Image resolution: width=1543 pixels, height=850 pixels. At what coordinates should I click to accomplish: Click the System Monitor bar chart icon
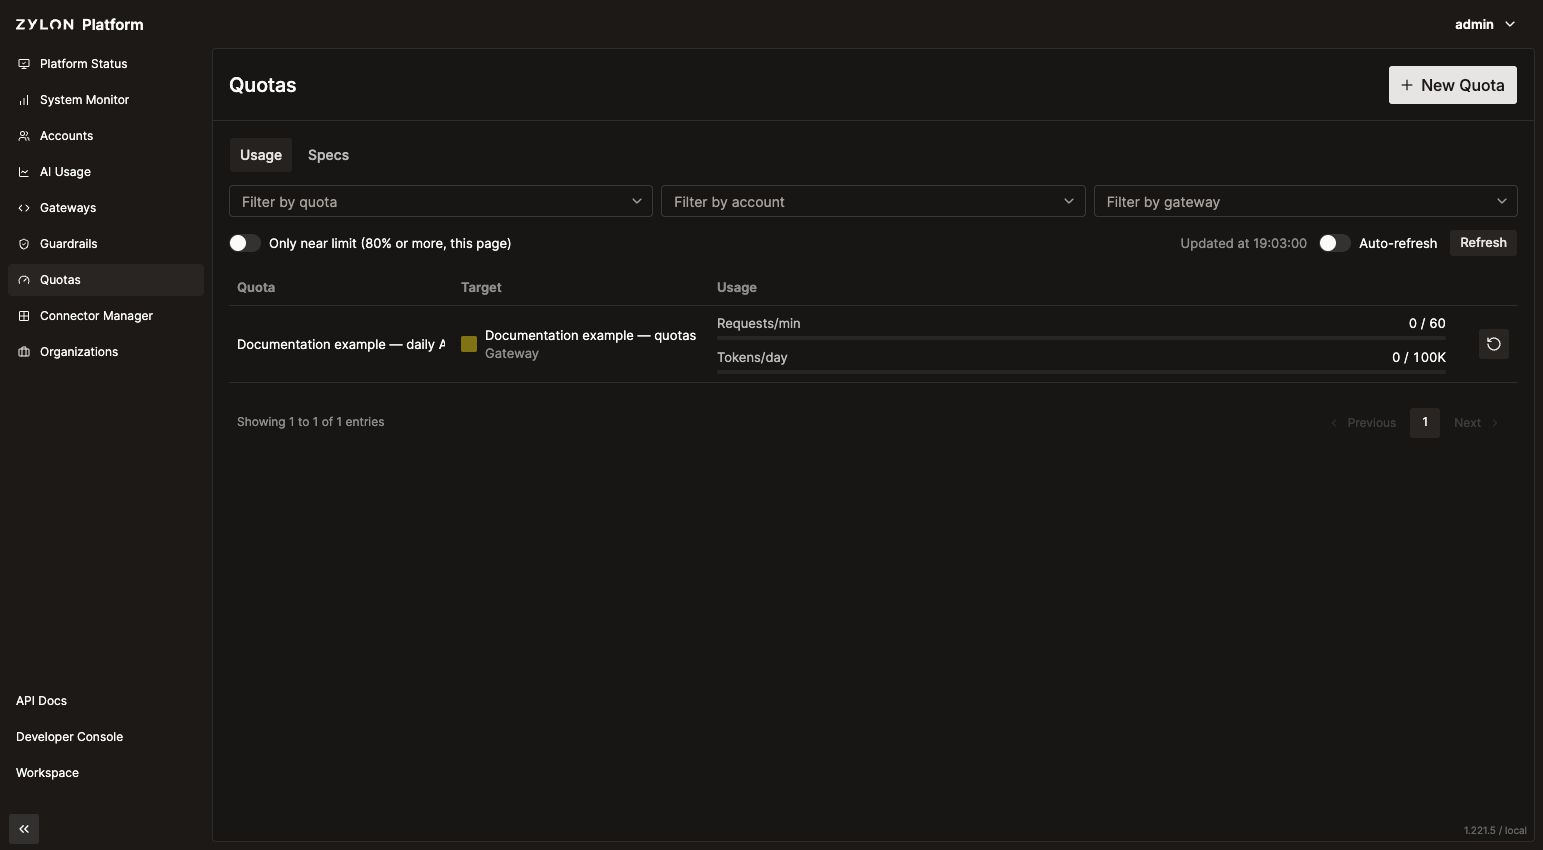pos(24,100)
